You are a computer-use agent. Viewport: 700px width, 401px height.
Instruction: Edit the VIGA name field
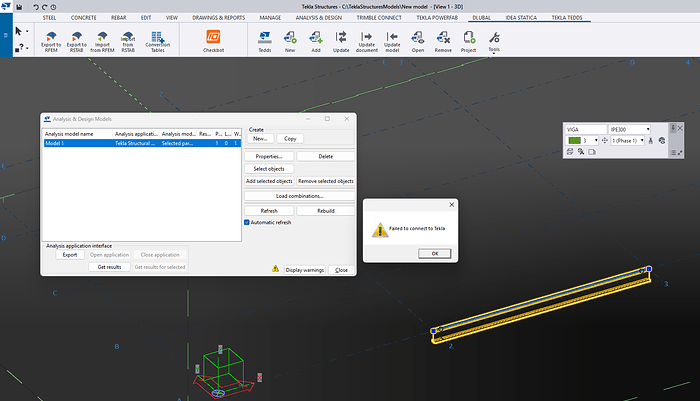pyautogui.click(x=586, y=129)
